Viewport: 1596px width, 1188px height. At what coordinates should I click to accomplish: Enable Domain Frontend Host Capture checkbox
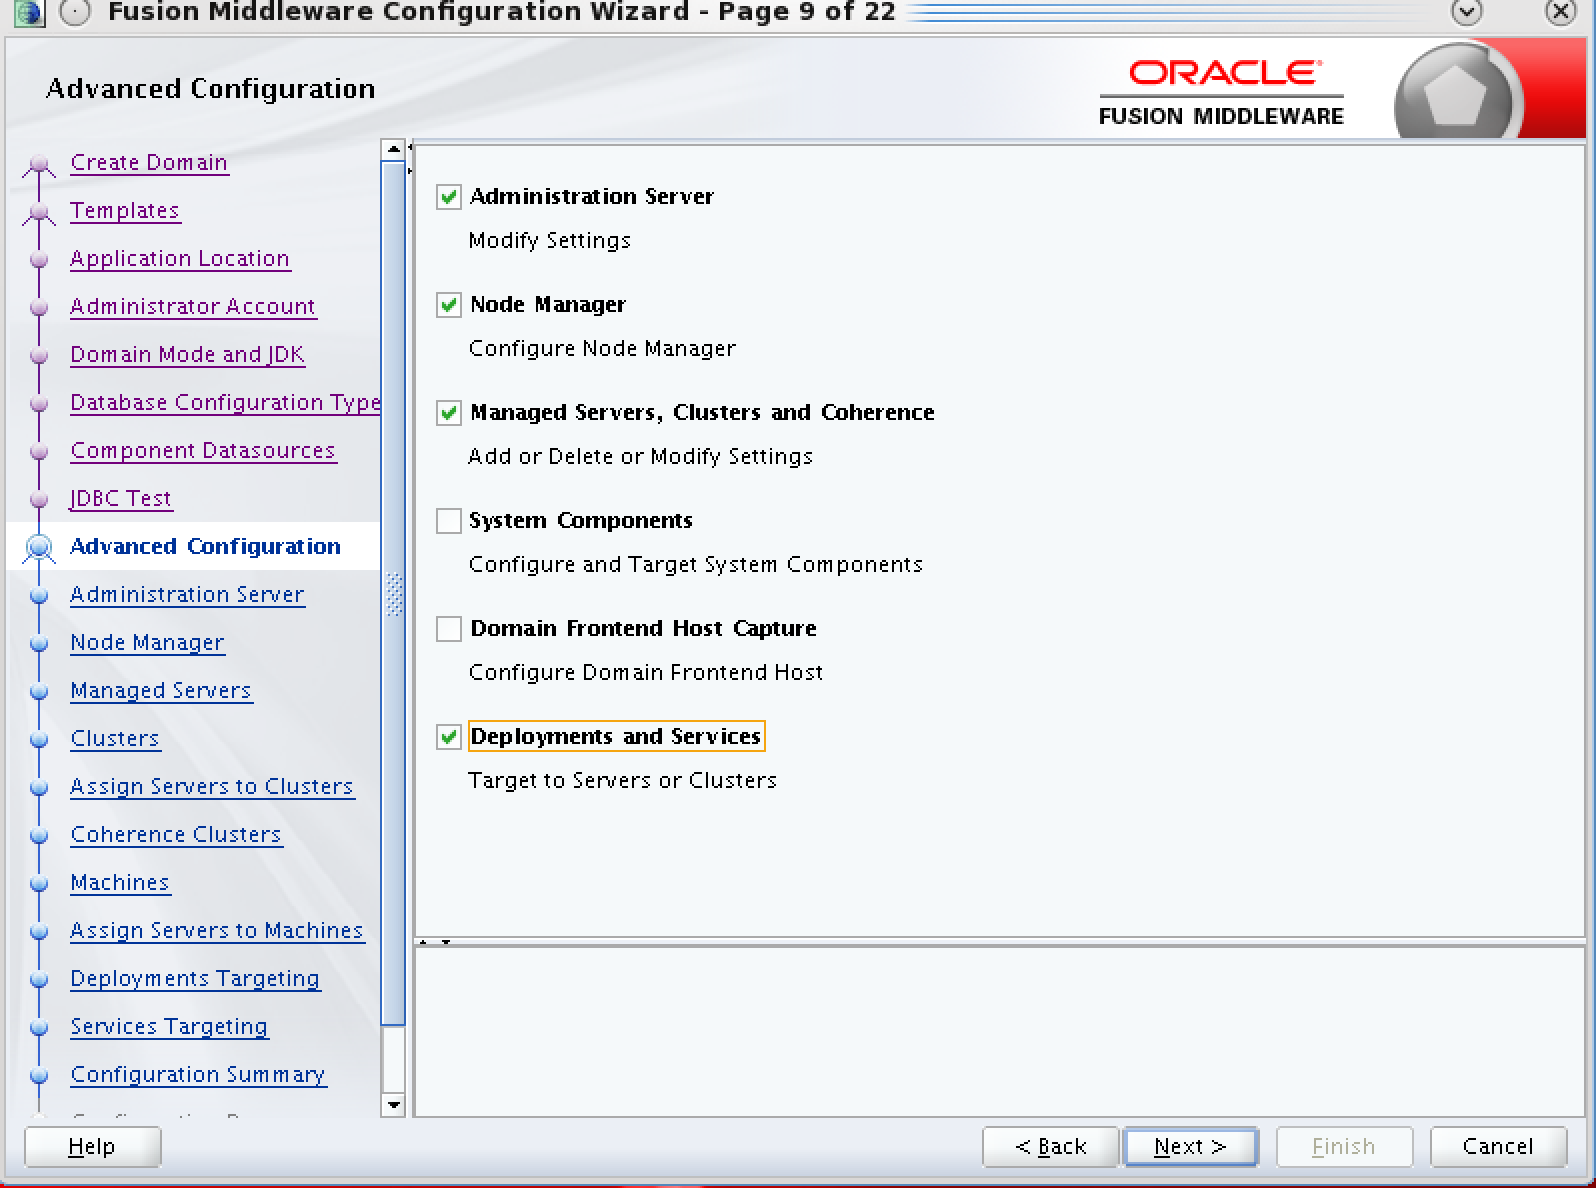[449, 629]
